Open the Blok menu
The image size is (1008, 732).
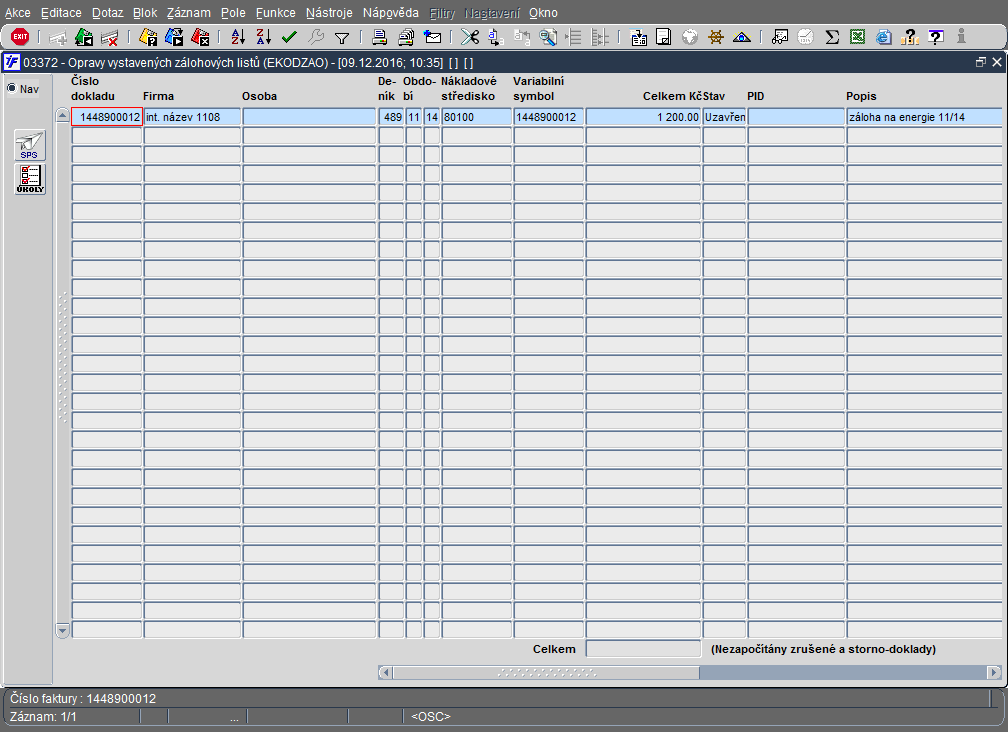(145, 13)
